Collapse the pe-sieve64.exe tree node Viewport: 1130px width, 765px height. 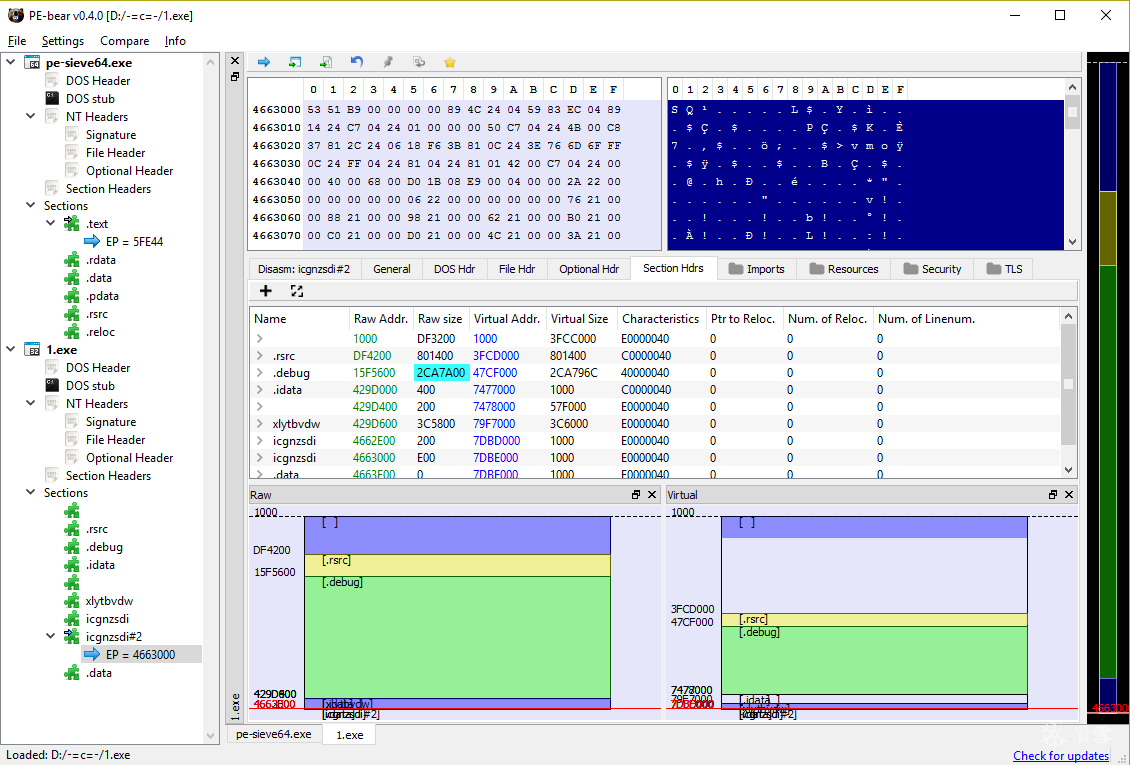[11, 62]
